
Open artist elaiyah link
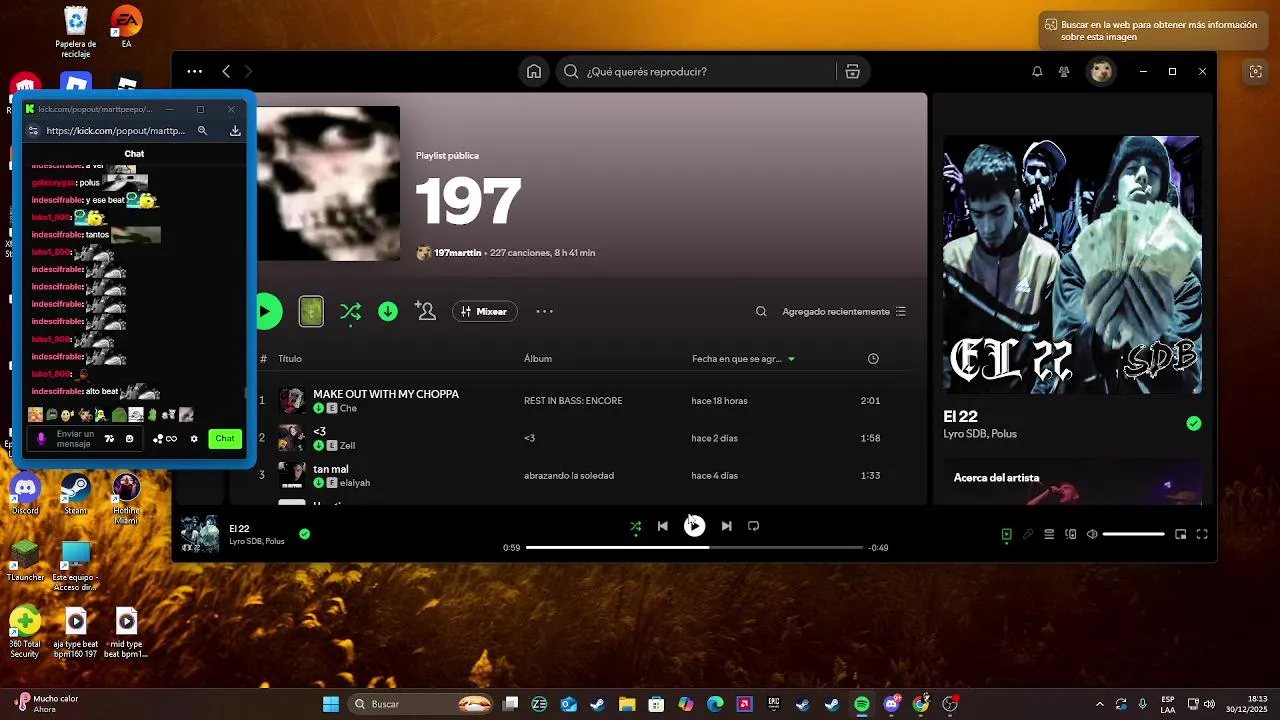355,483
